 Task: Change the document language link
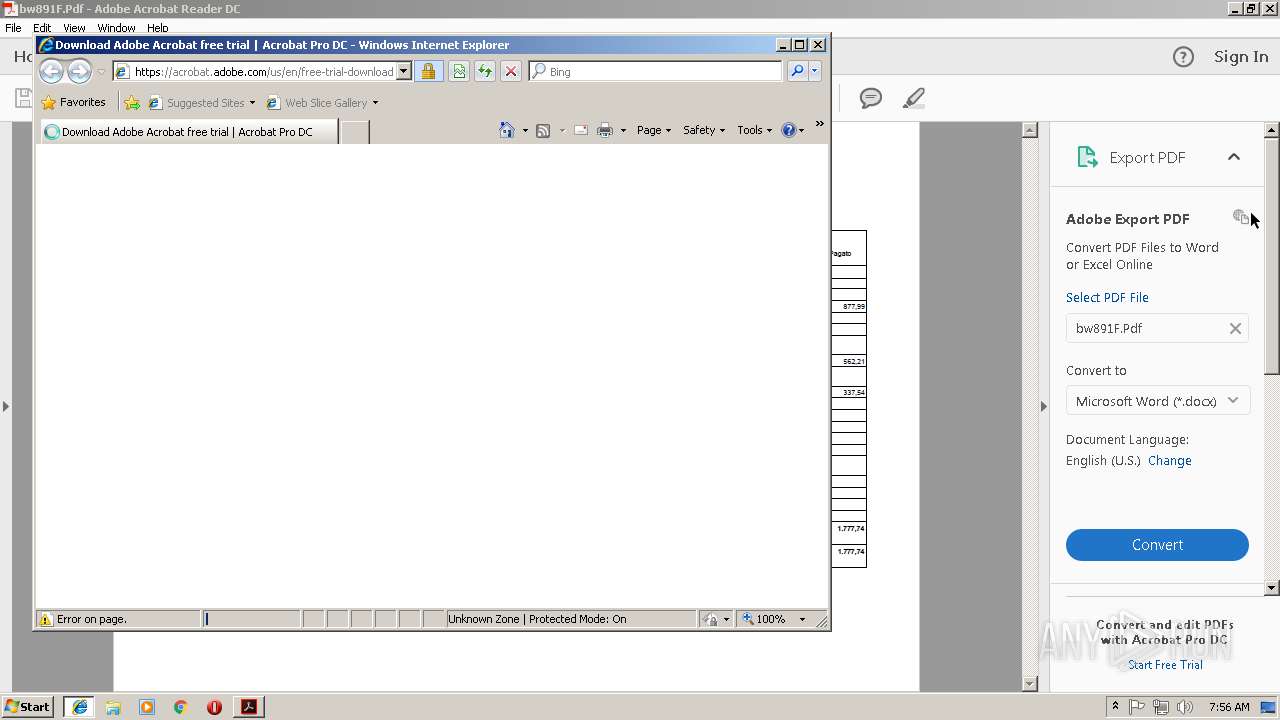pos(1170,461)
